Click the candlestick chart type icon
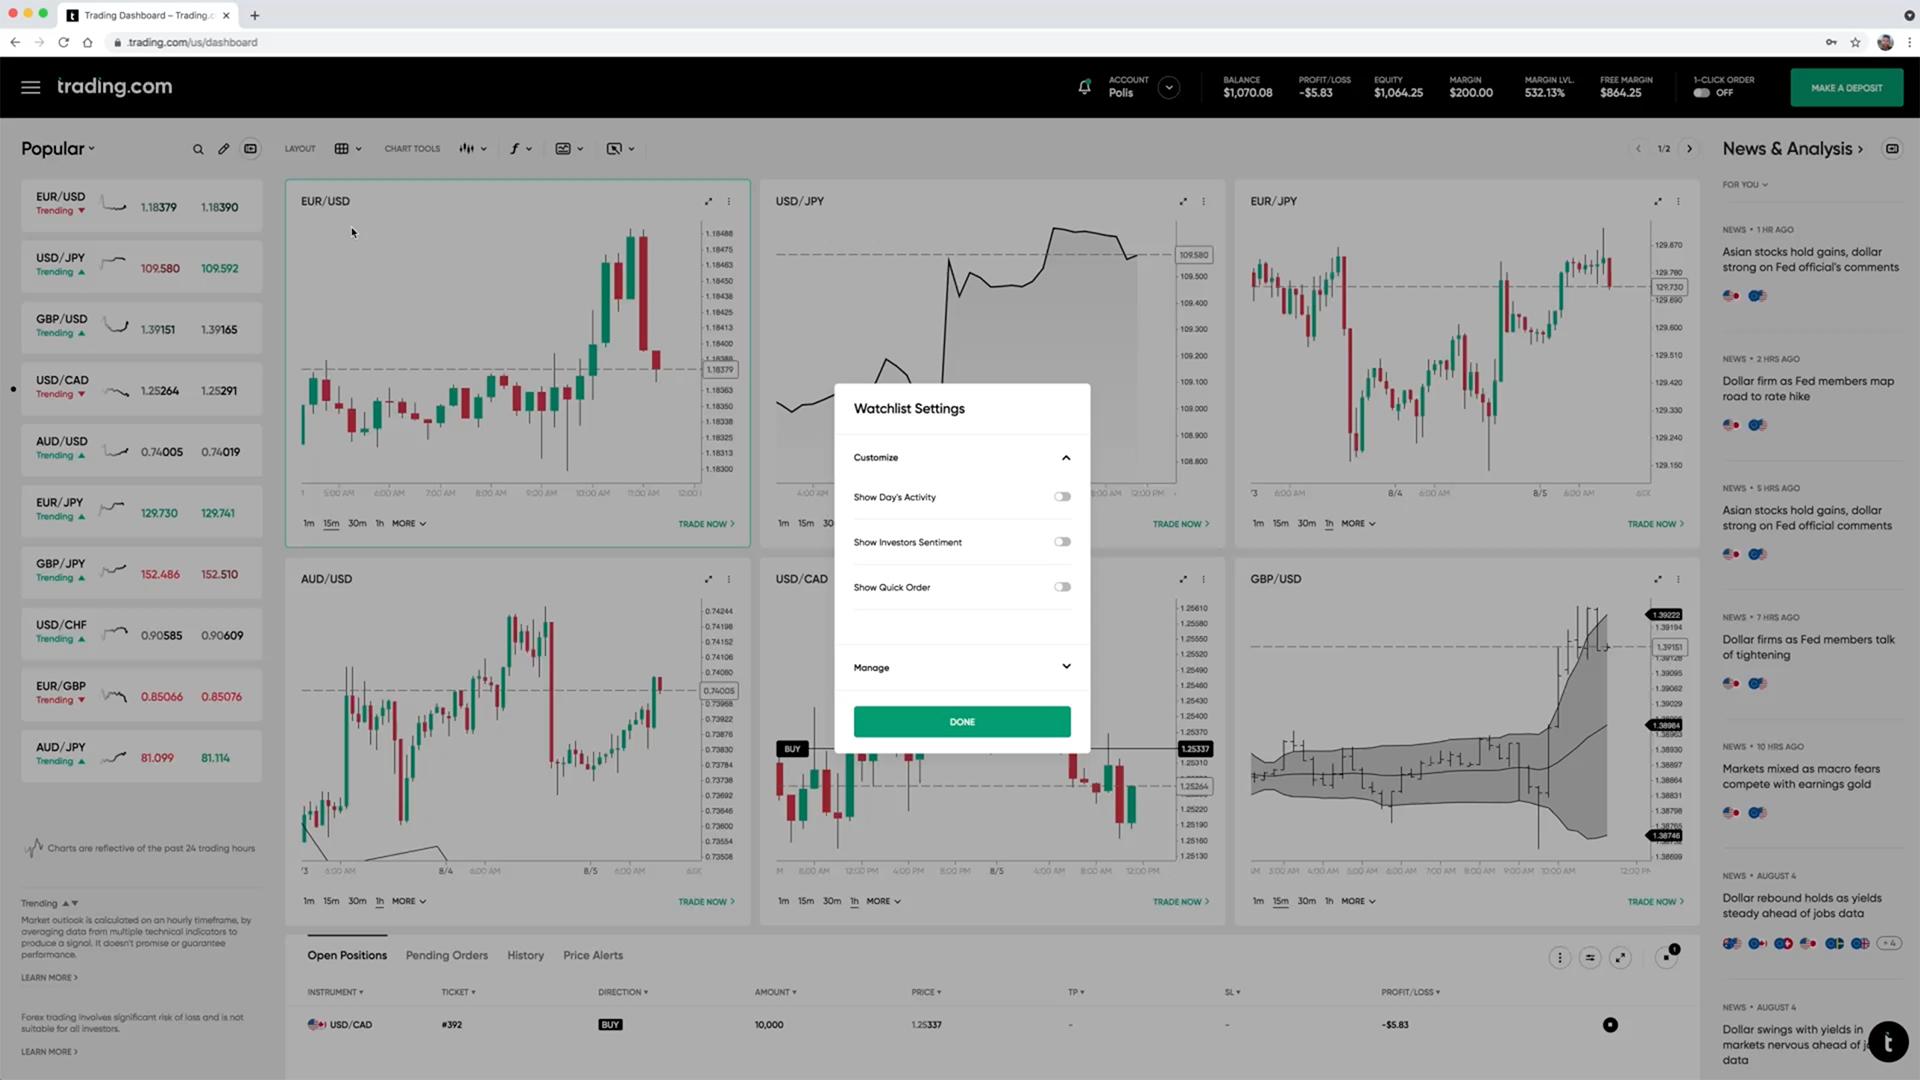The width and height of the screenshot is (1920, 1080). pos(468,148)
